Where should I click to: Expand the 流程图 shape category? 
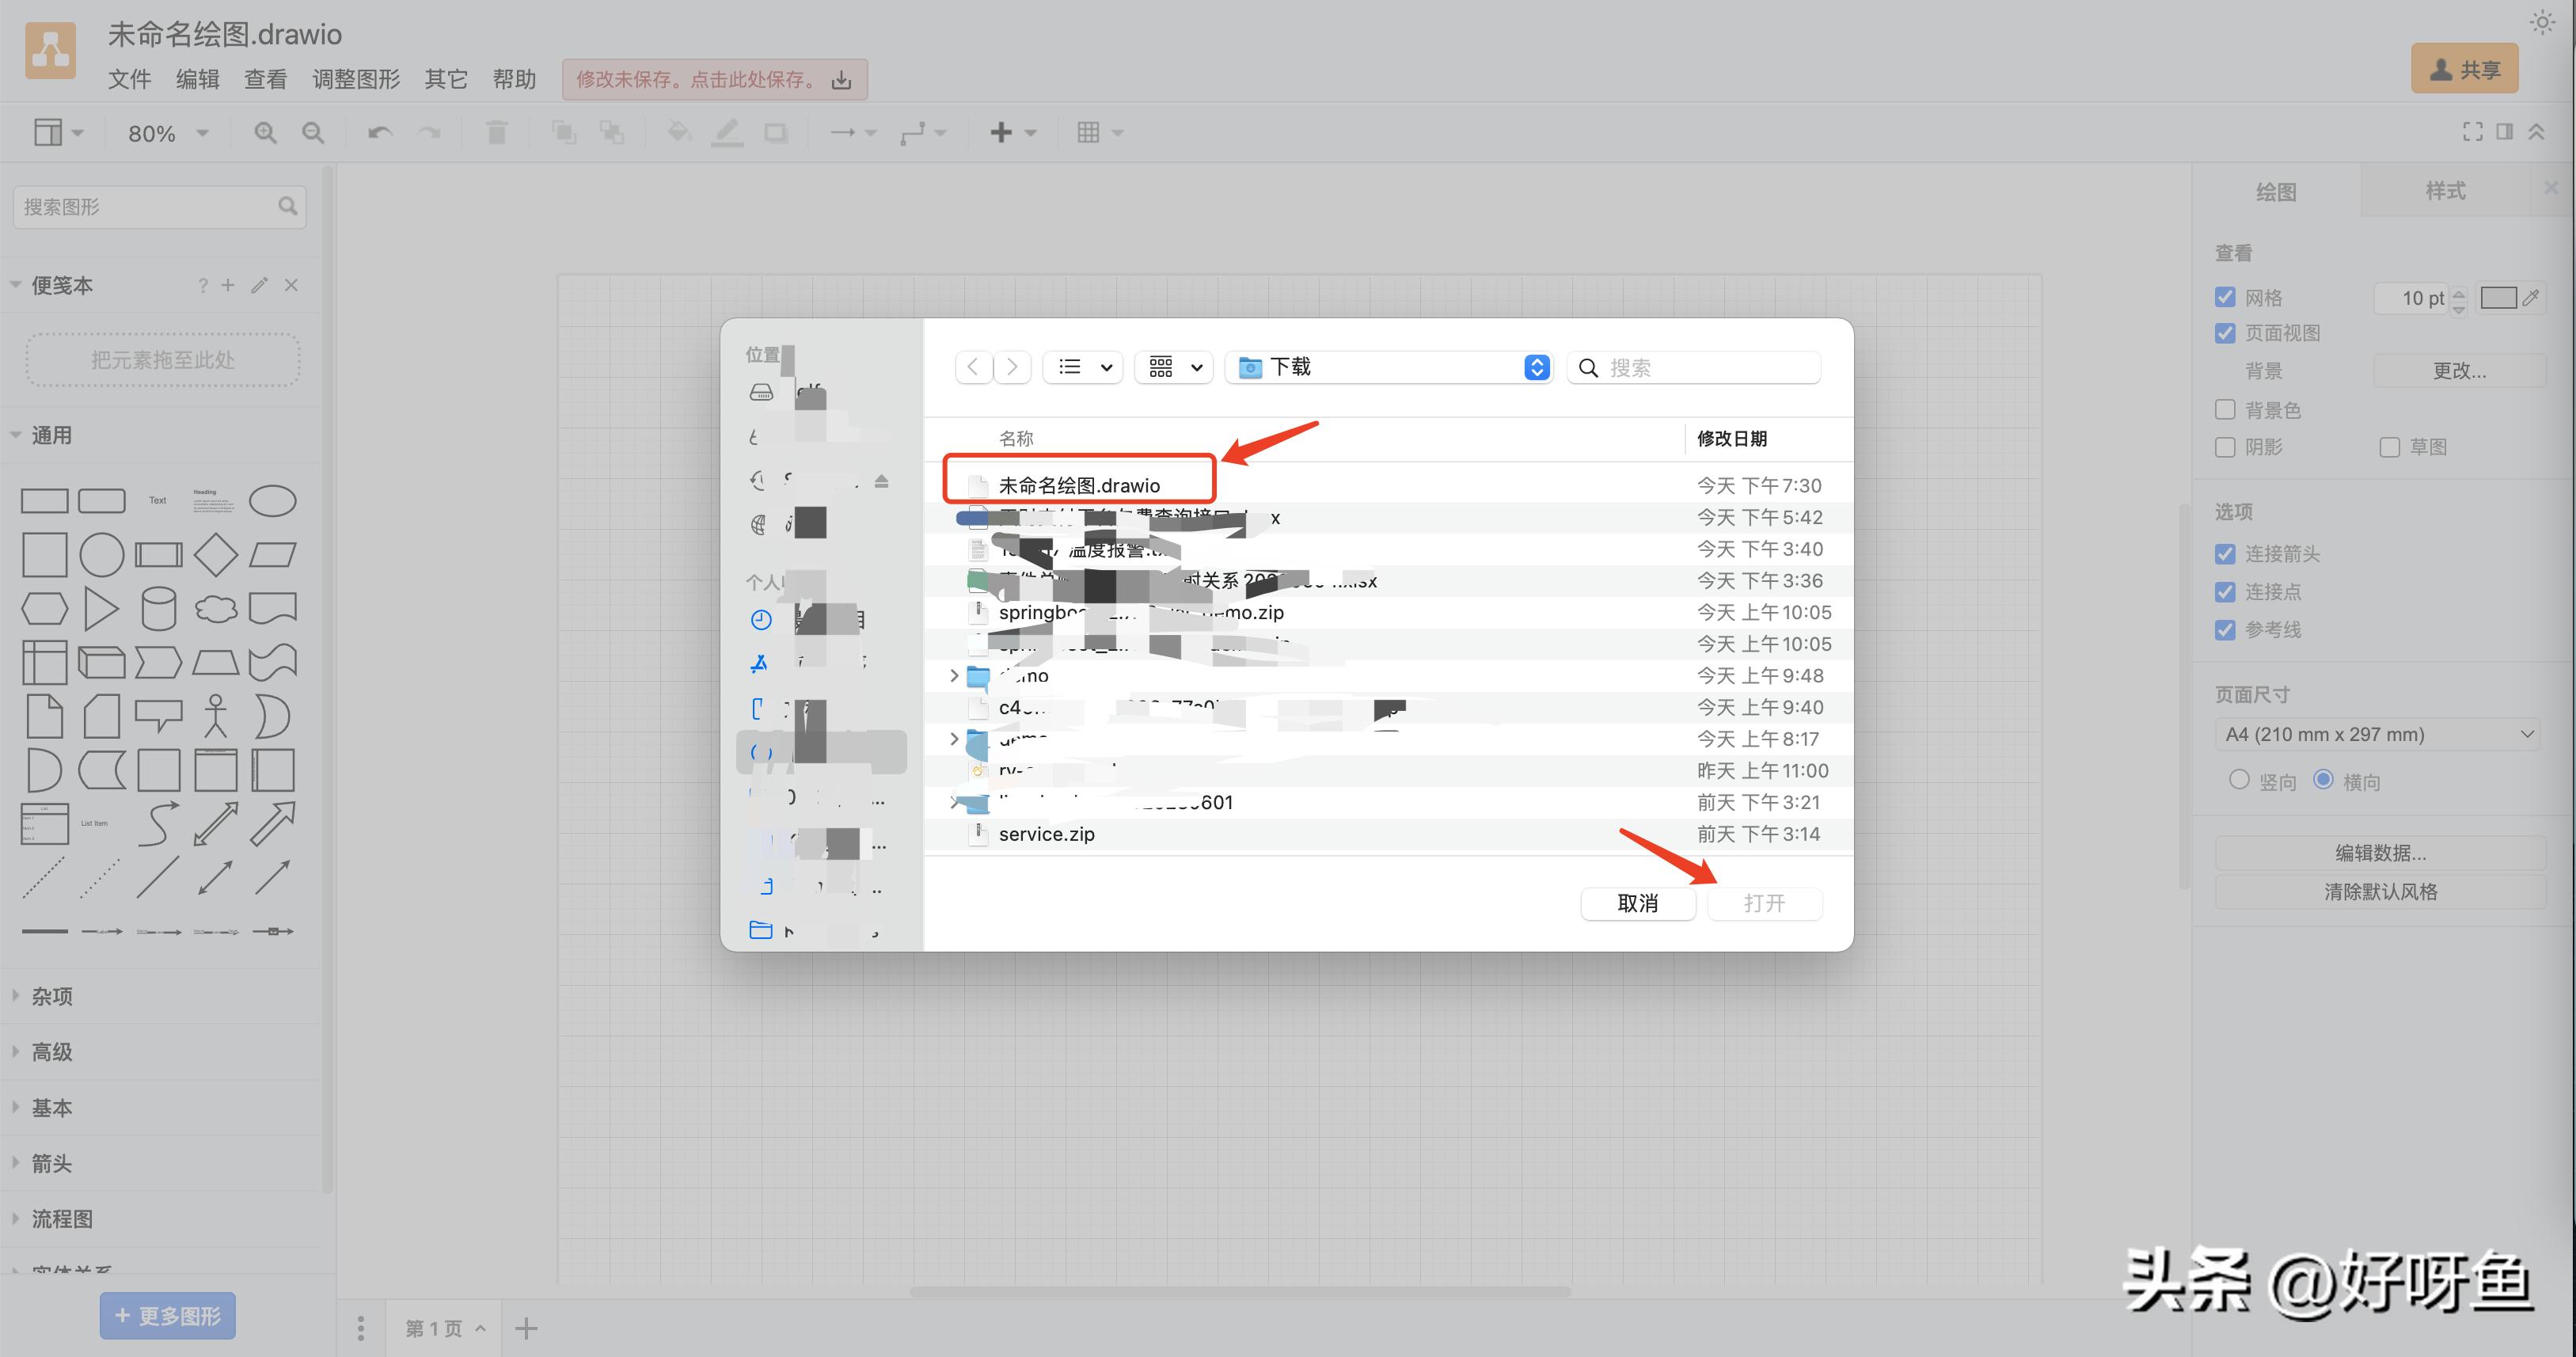[x=62, y=1219]
